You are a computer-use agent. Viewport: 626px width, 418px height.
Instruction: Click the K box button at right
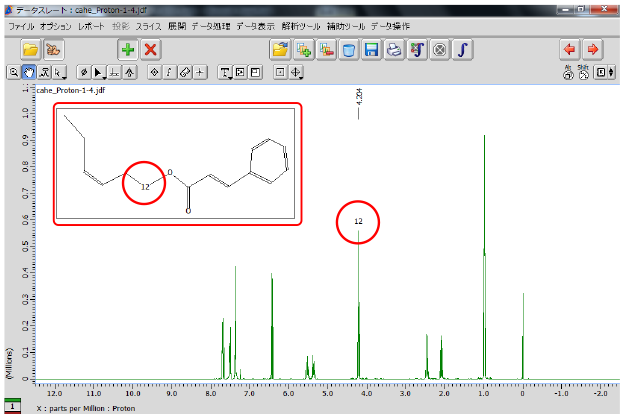tap(601, 72)
